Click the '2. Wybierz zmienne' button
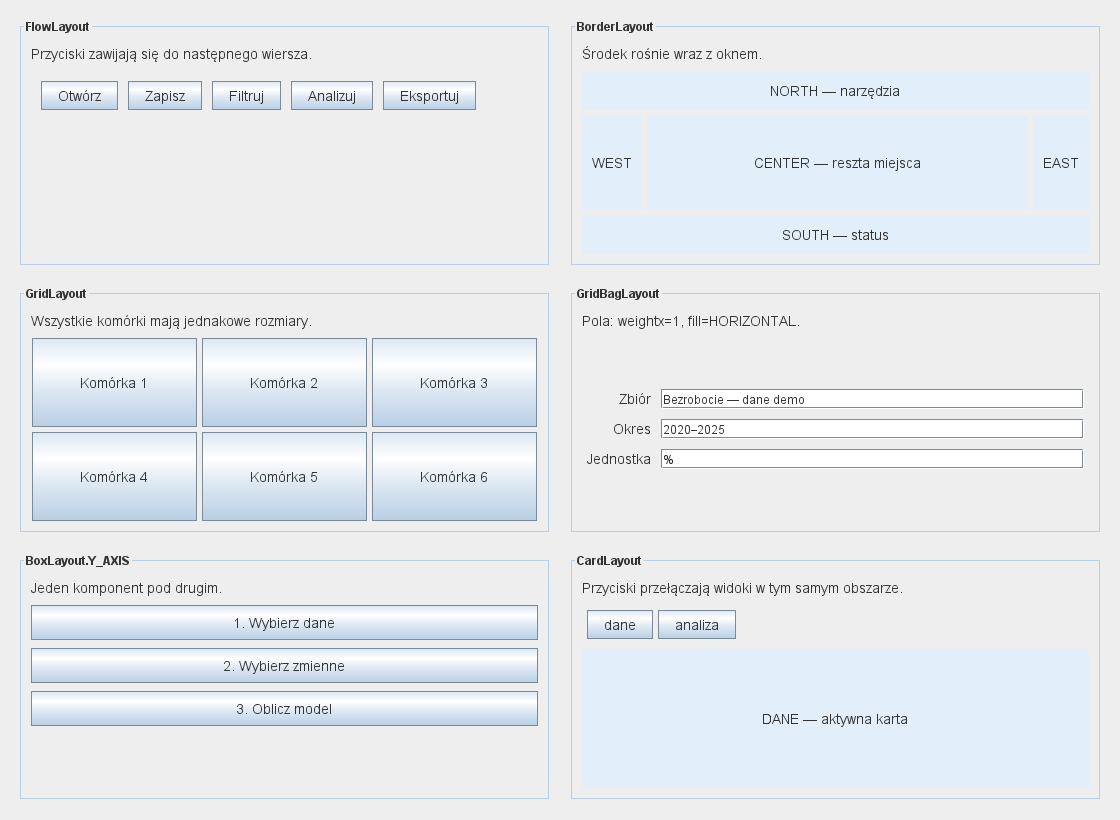This screenshot has height=820, width=1120. (x=284, y=666)
